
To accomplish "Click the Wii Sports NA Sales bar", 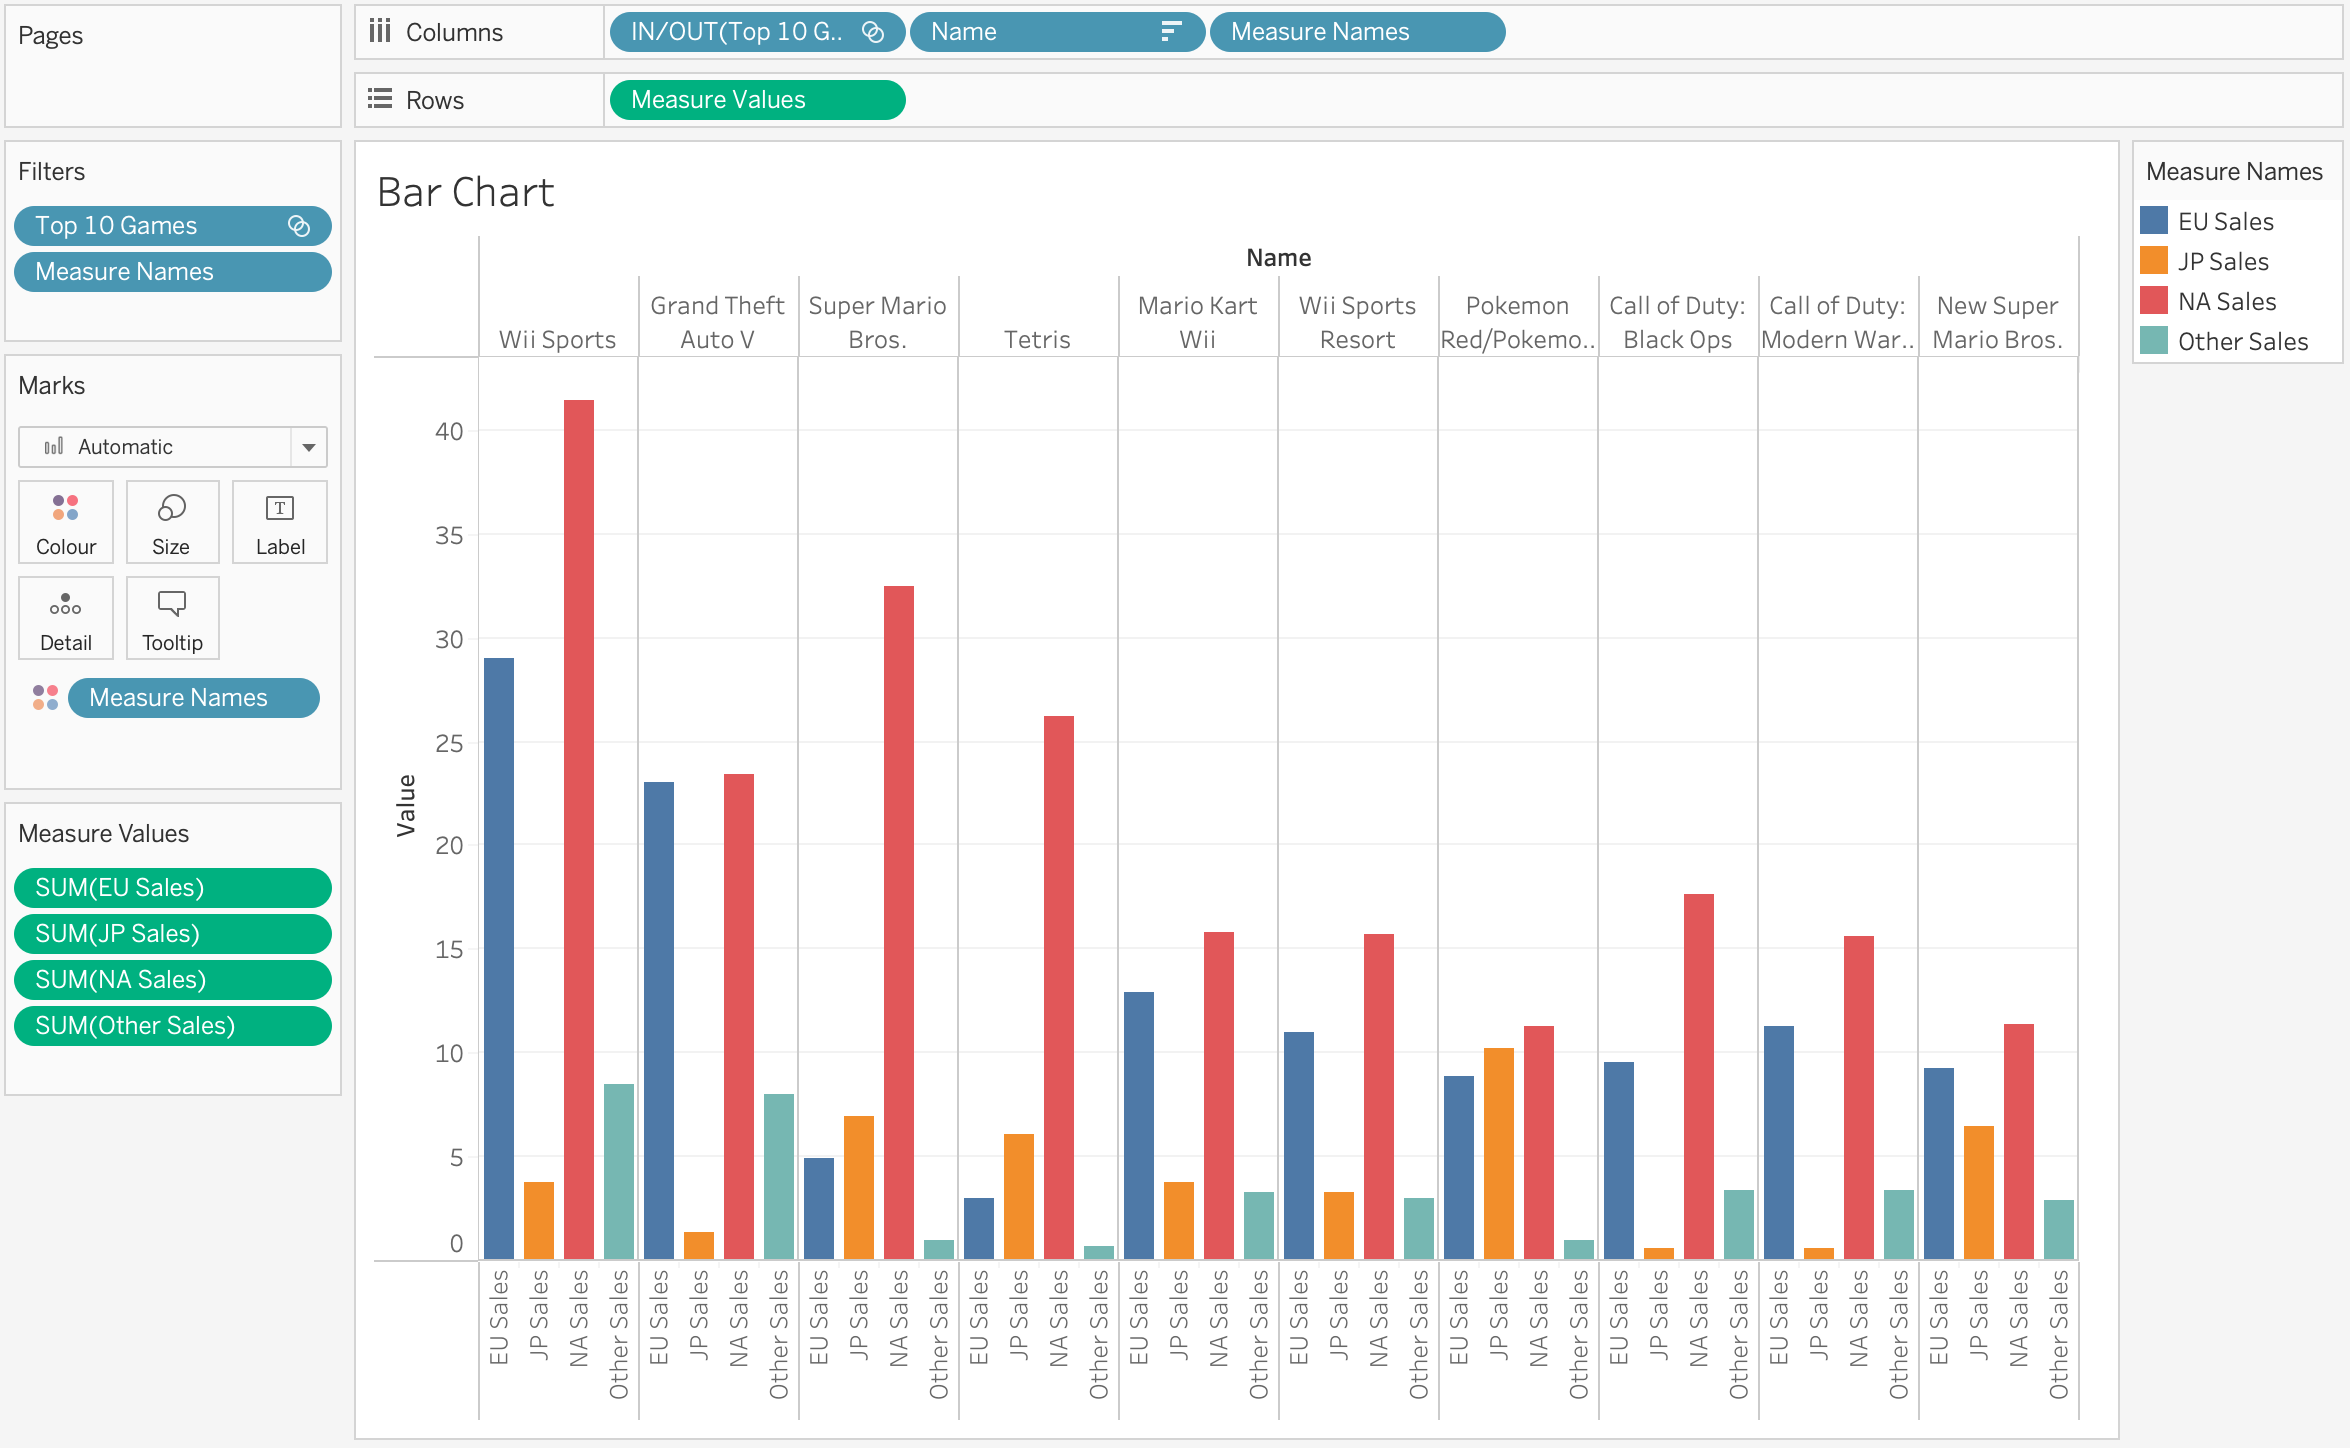I will 579,829.
